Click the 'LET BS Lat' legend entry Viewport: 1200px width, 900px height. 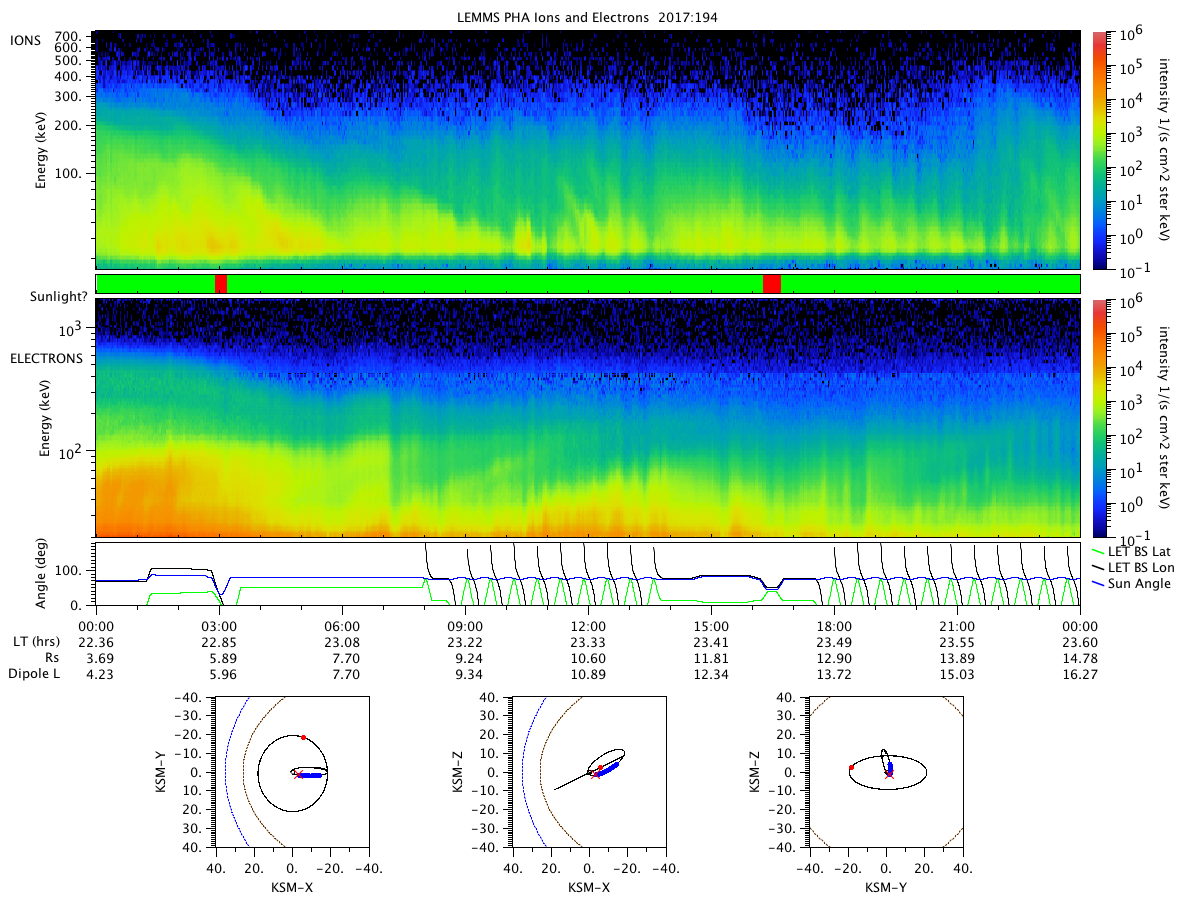pyautogui.click(x=1131, y=551)
